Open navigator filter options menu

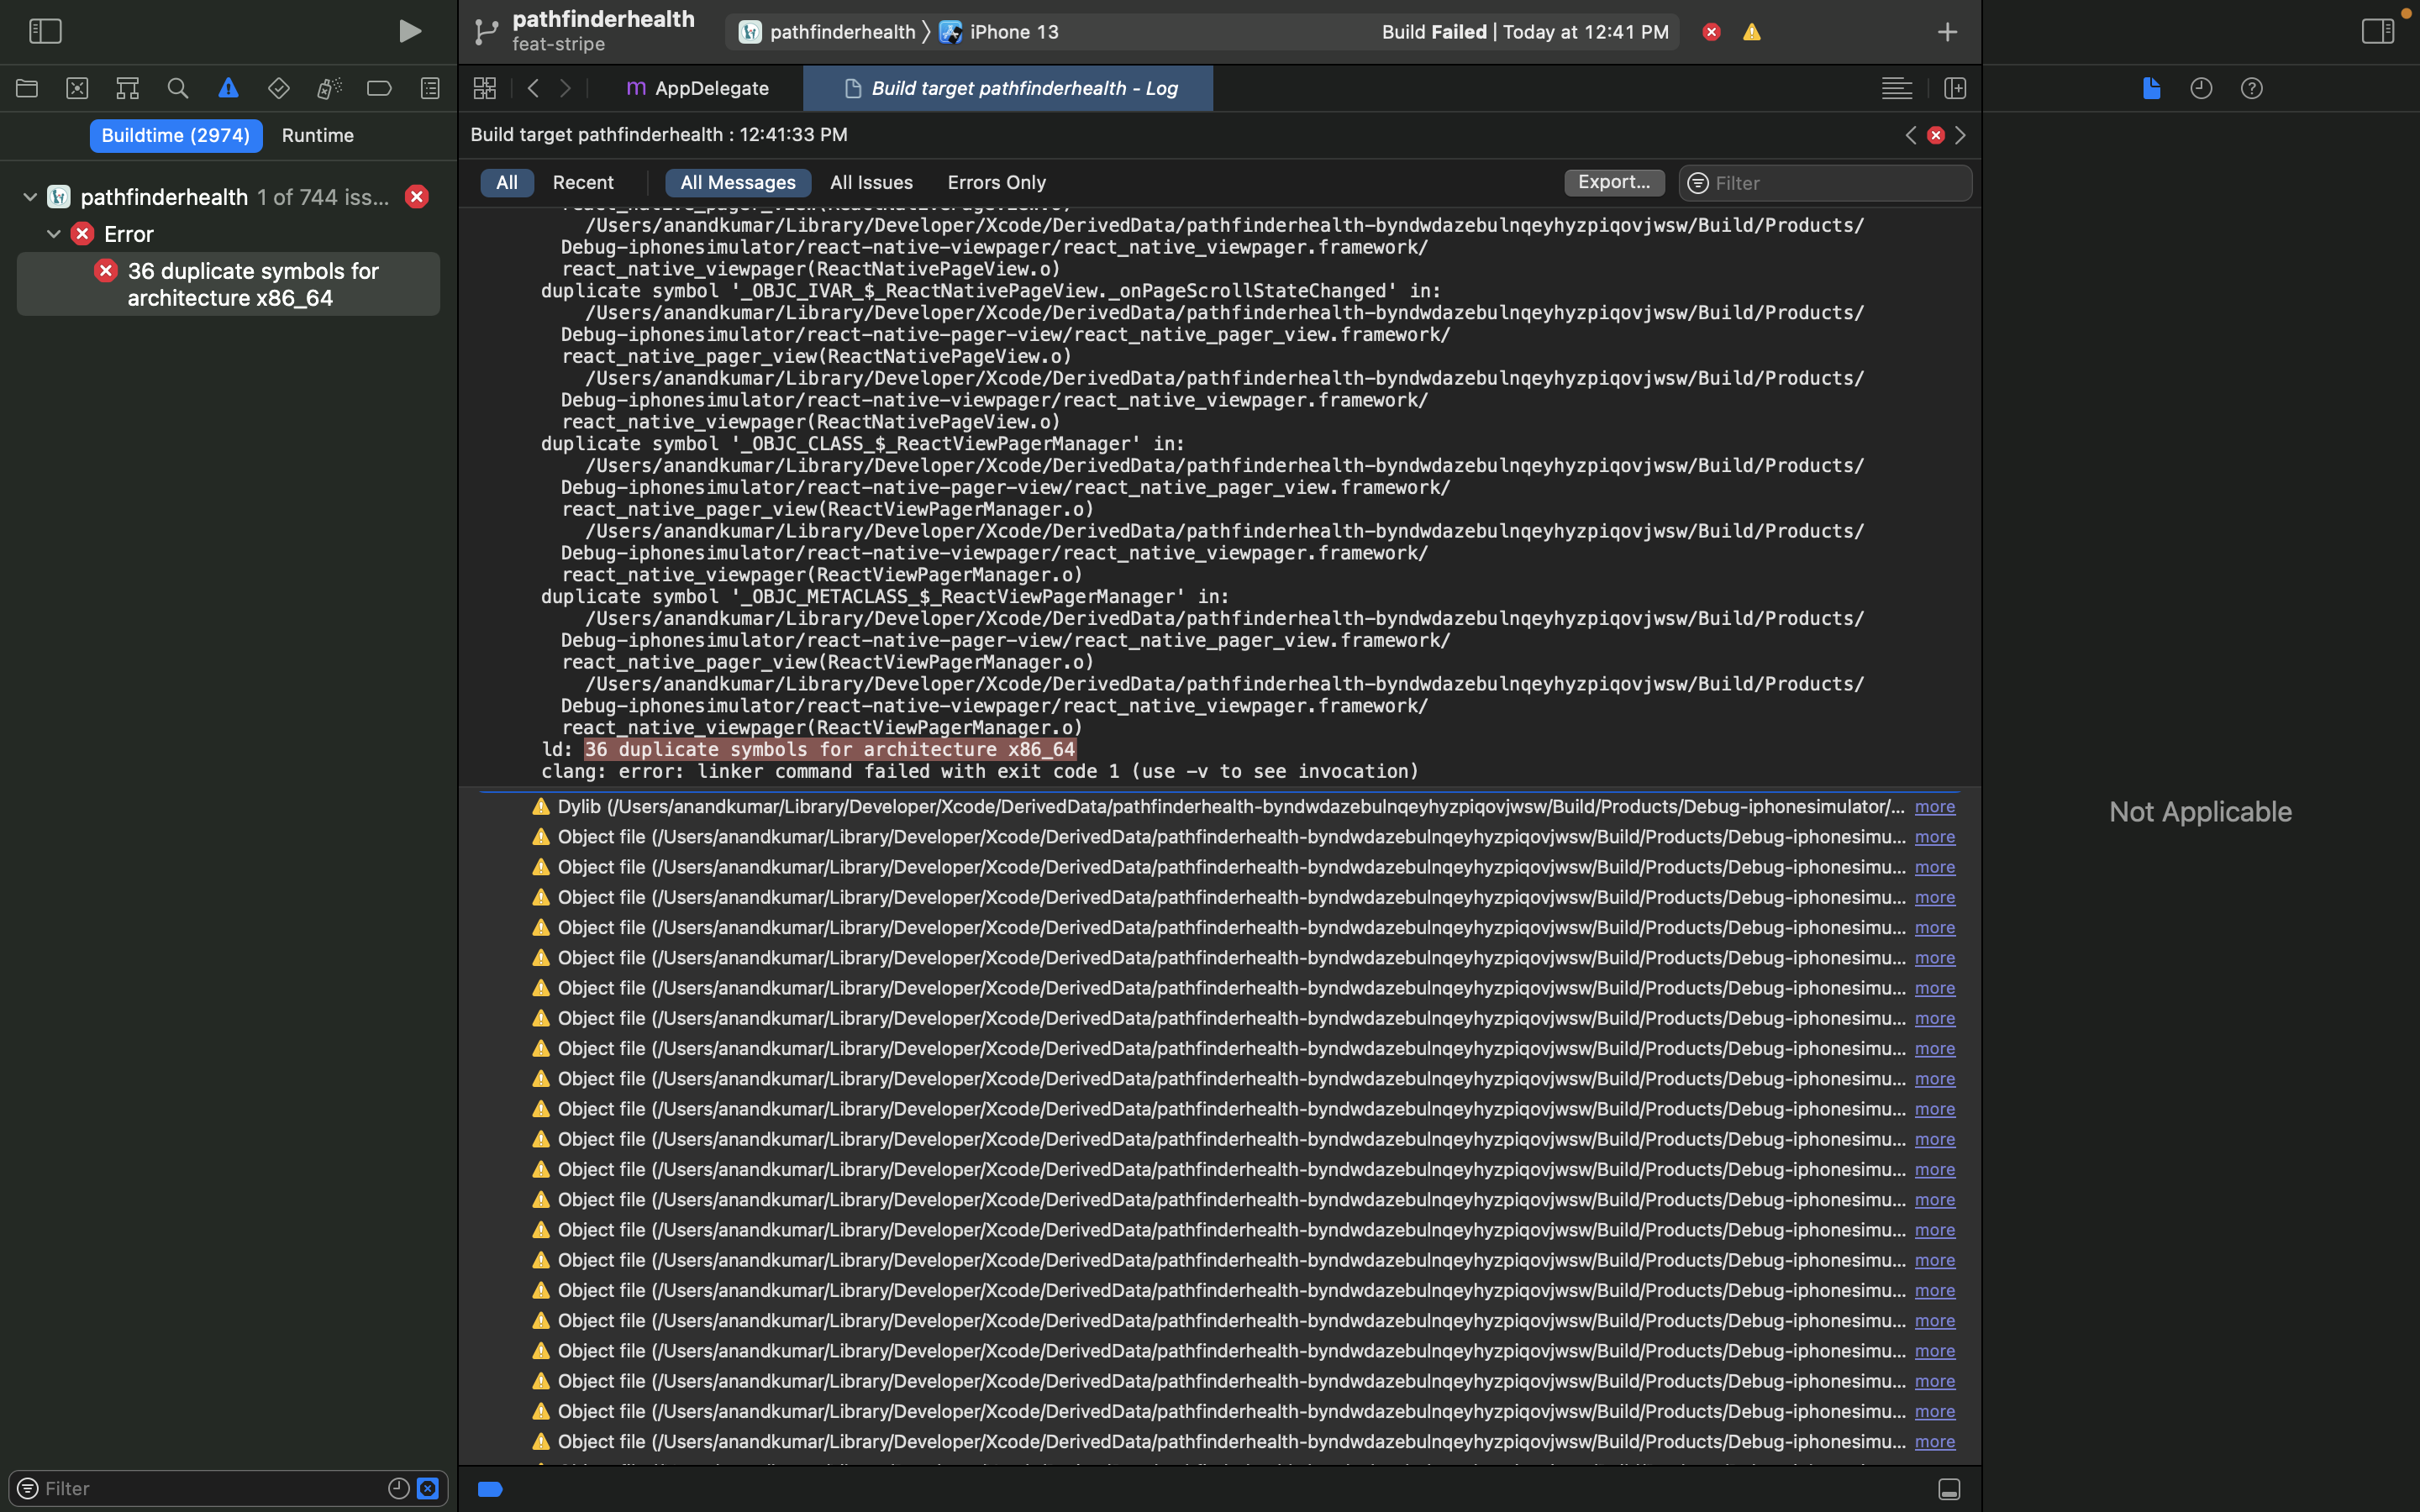tap(27, 1488)
